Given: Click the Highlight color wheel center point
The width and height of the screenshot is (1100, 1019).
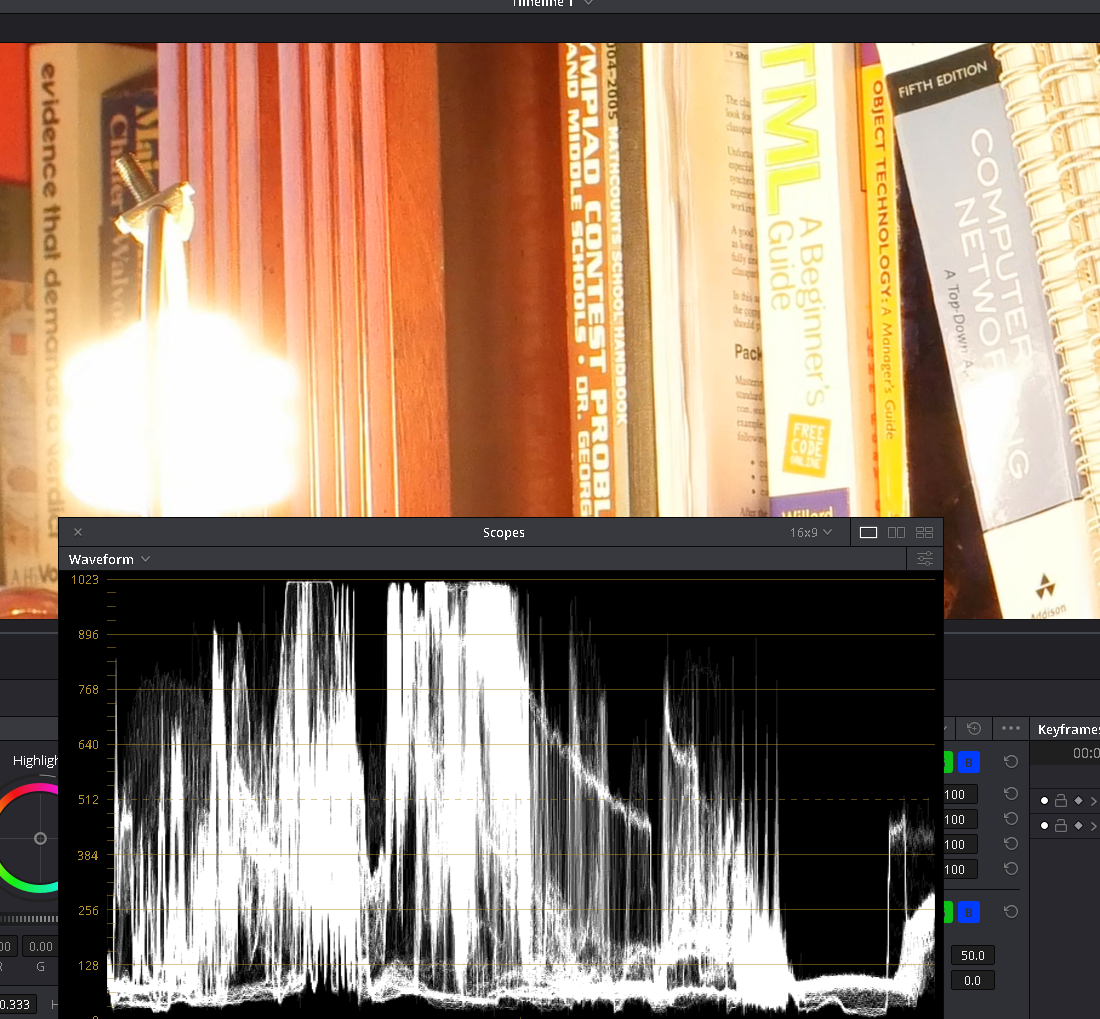Looking at the screenshot, I should pyautogui.click(x=41, y=838).
